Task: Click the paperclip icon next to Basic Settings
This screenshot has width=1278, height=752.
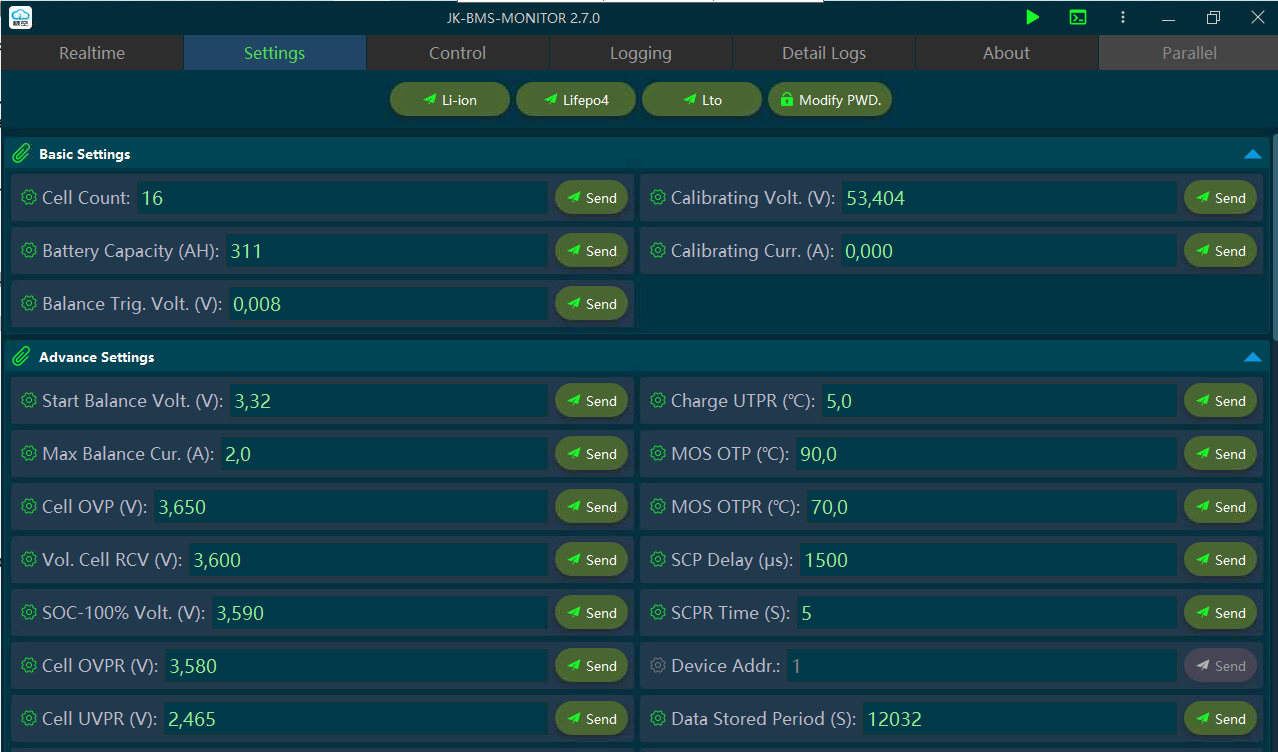Action: pyautogui.click(x=21, y=154)
